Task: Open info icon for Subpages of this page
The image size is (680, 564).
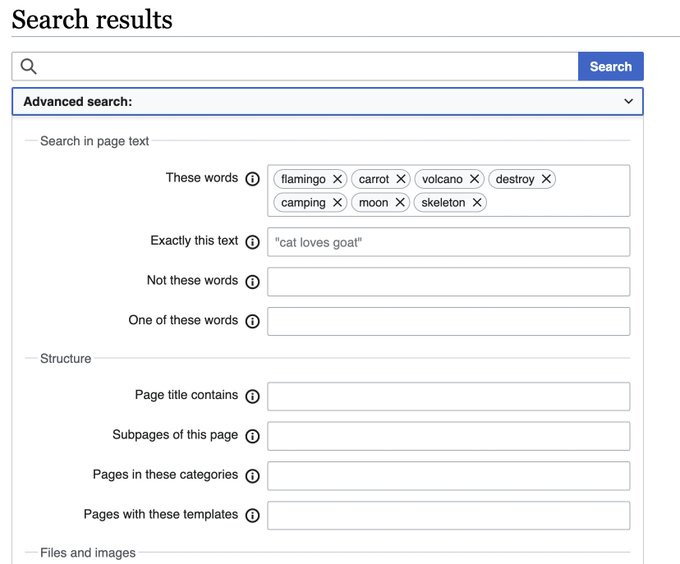Action: (252, 436)
